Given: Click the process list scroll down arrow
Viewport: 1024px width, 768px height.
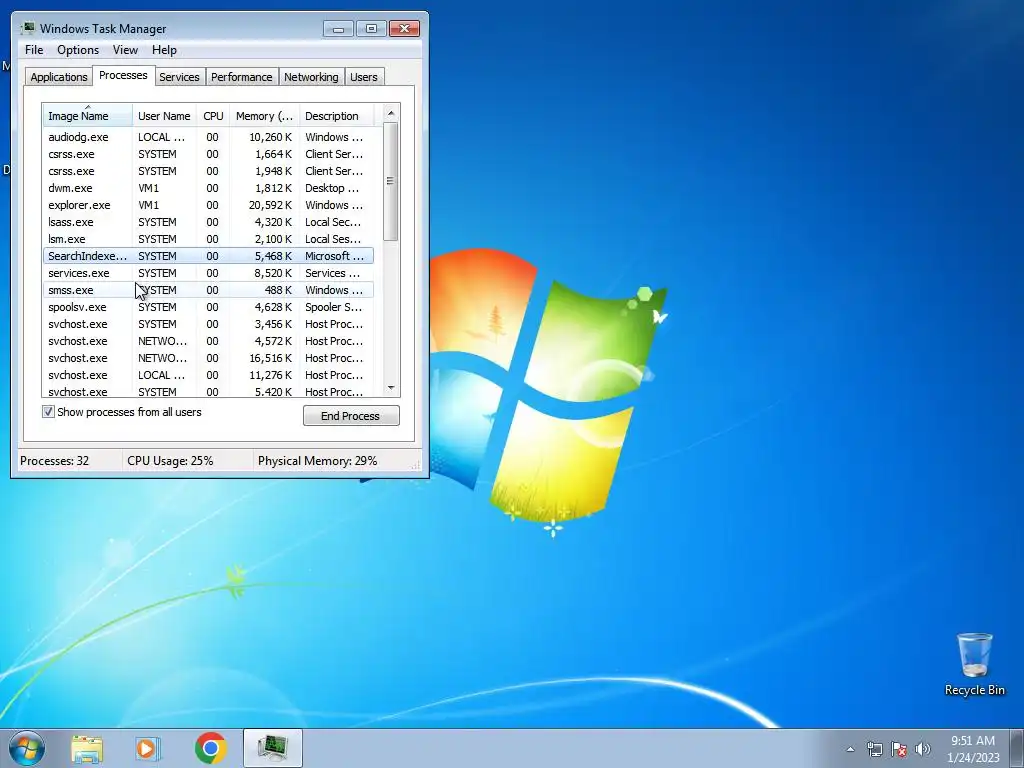Looking at the screenshot, I should point(391,388).
